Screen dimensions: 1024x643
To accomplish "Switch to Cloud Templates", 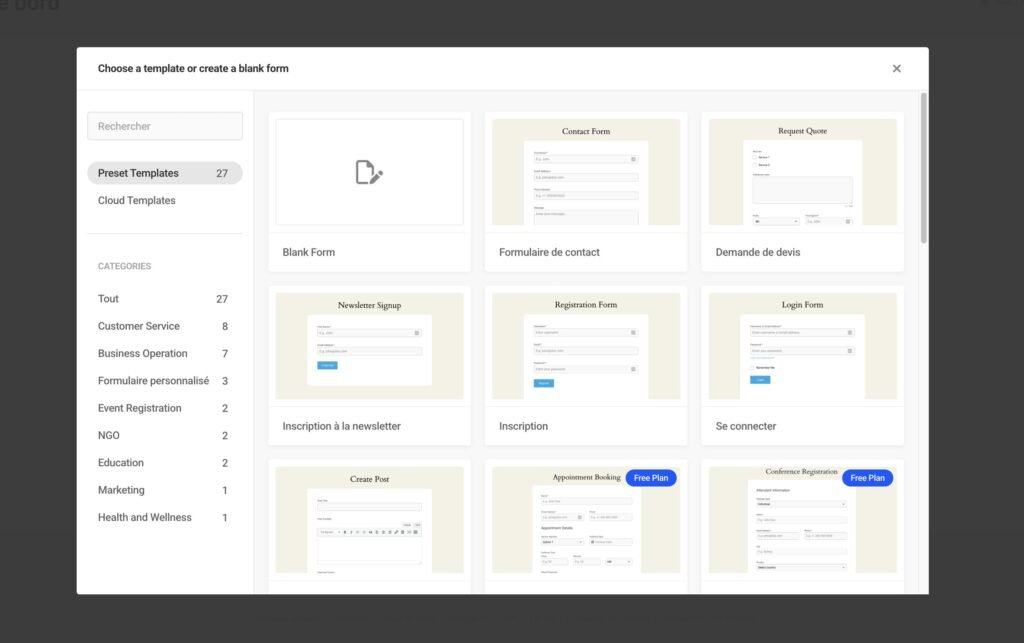I will coord(137,201).
